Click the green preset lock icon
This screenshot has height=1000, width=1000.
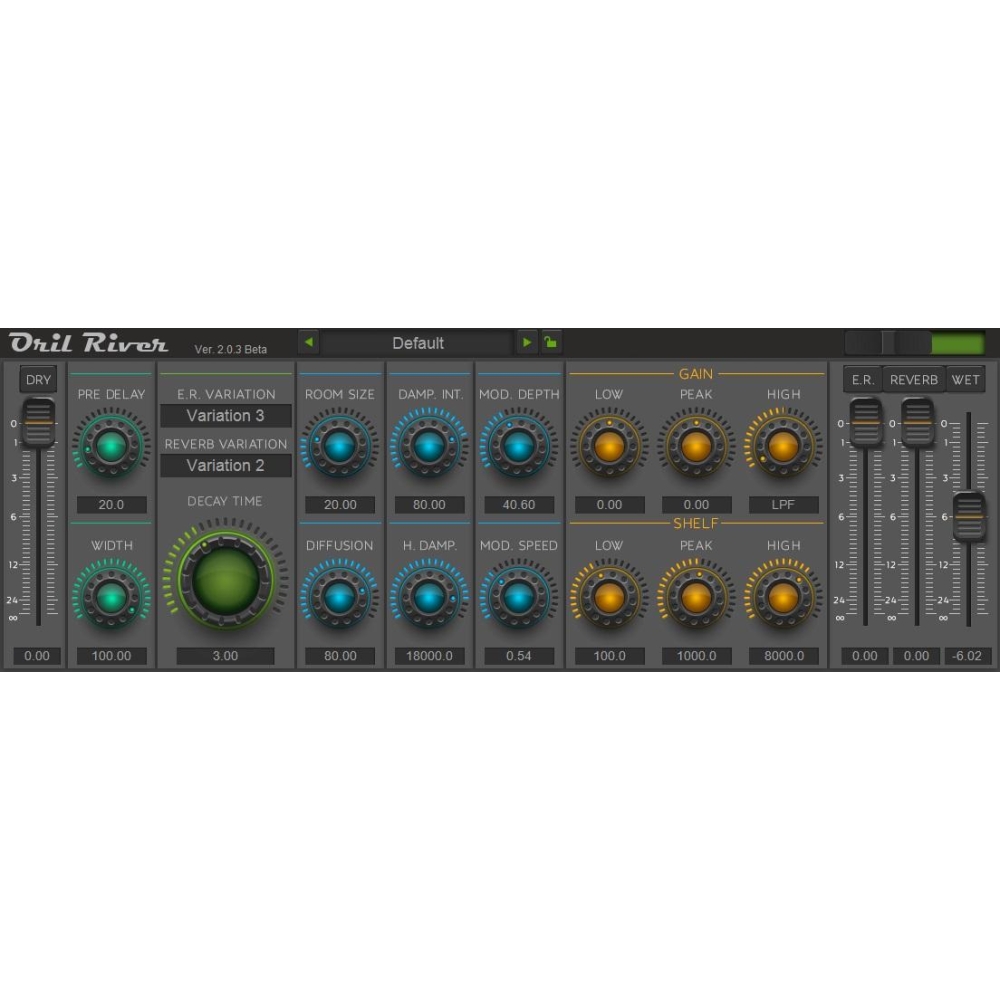click(551, 343)
